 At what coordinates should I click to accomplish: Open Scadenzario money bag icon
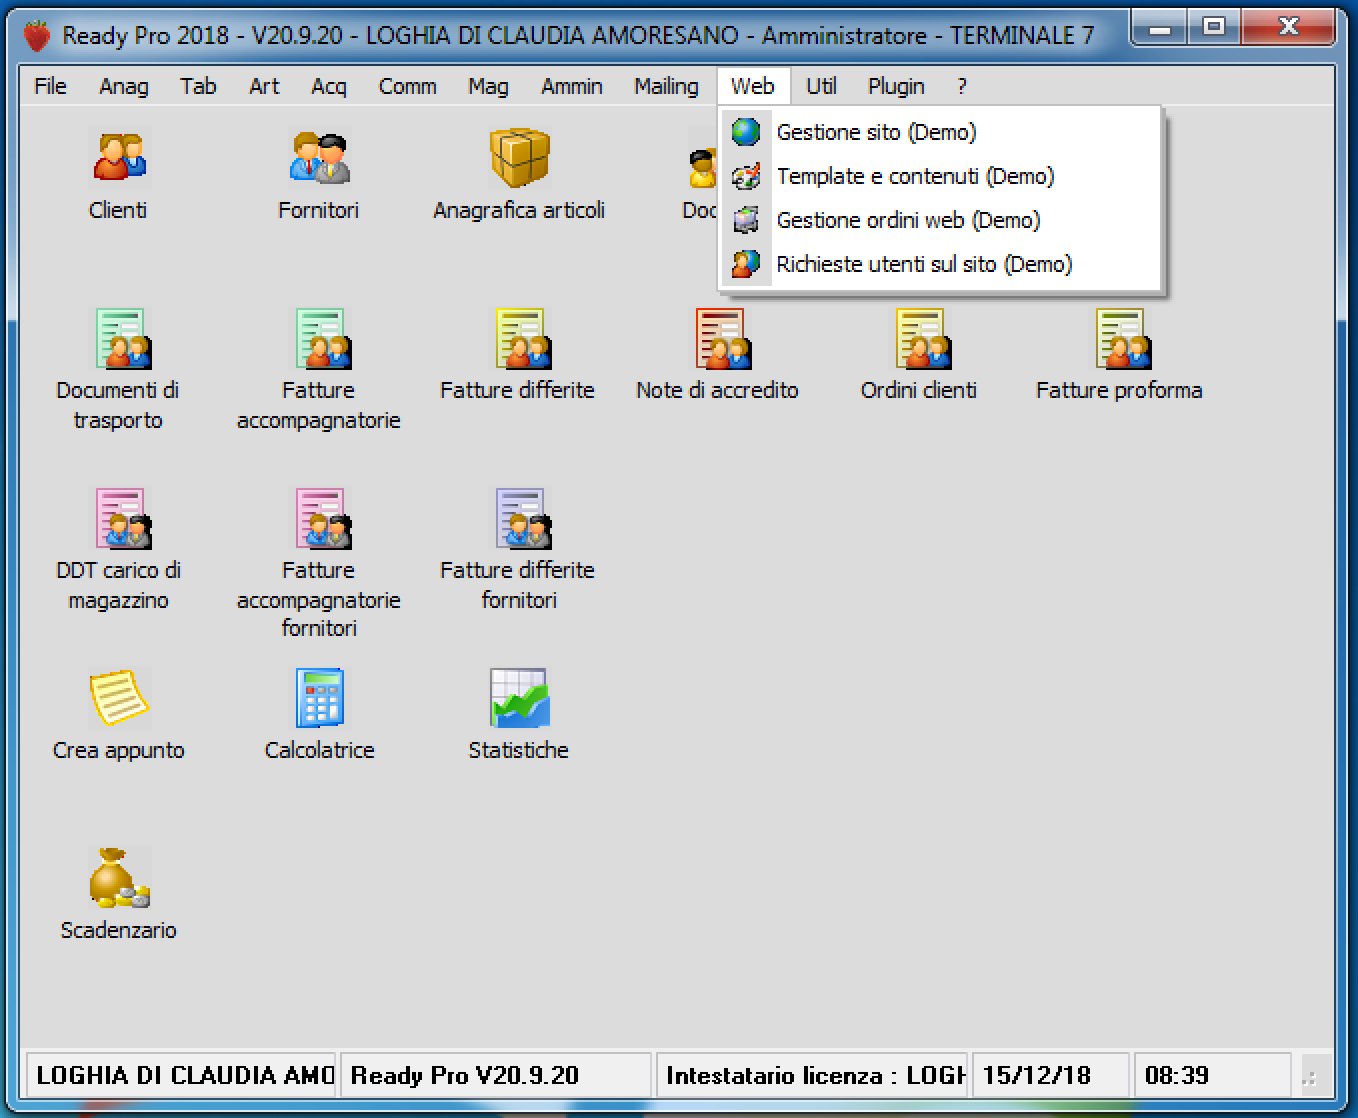pyautogui.click(x=119, y=877)
